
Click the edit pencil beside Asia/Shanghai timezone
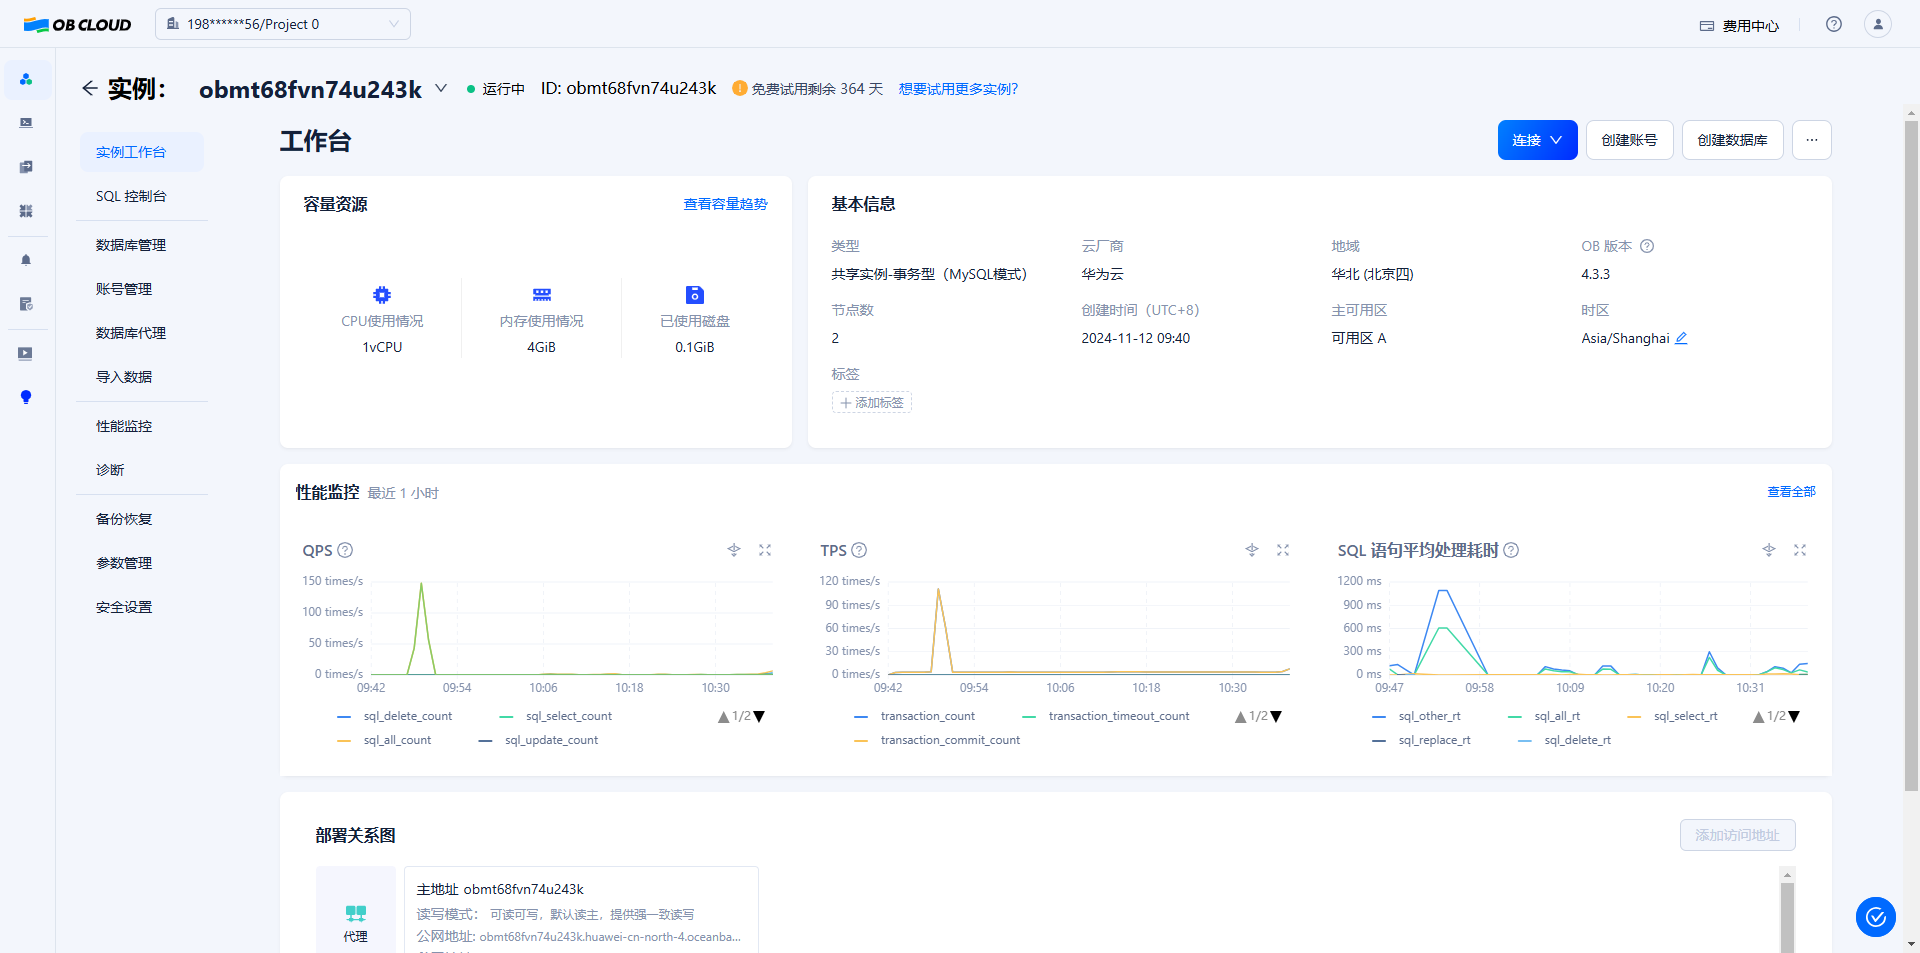1681,339
